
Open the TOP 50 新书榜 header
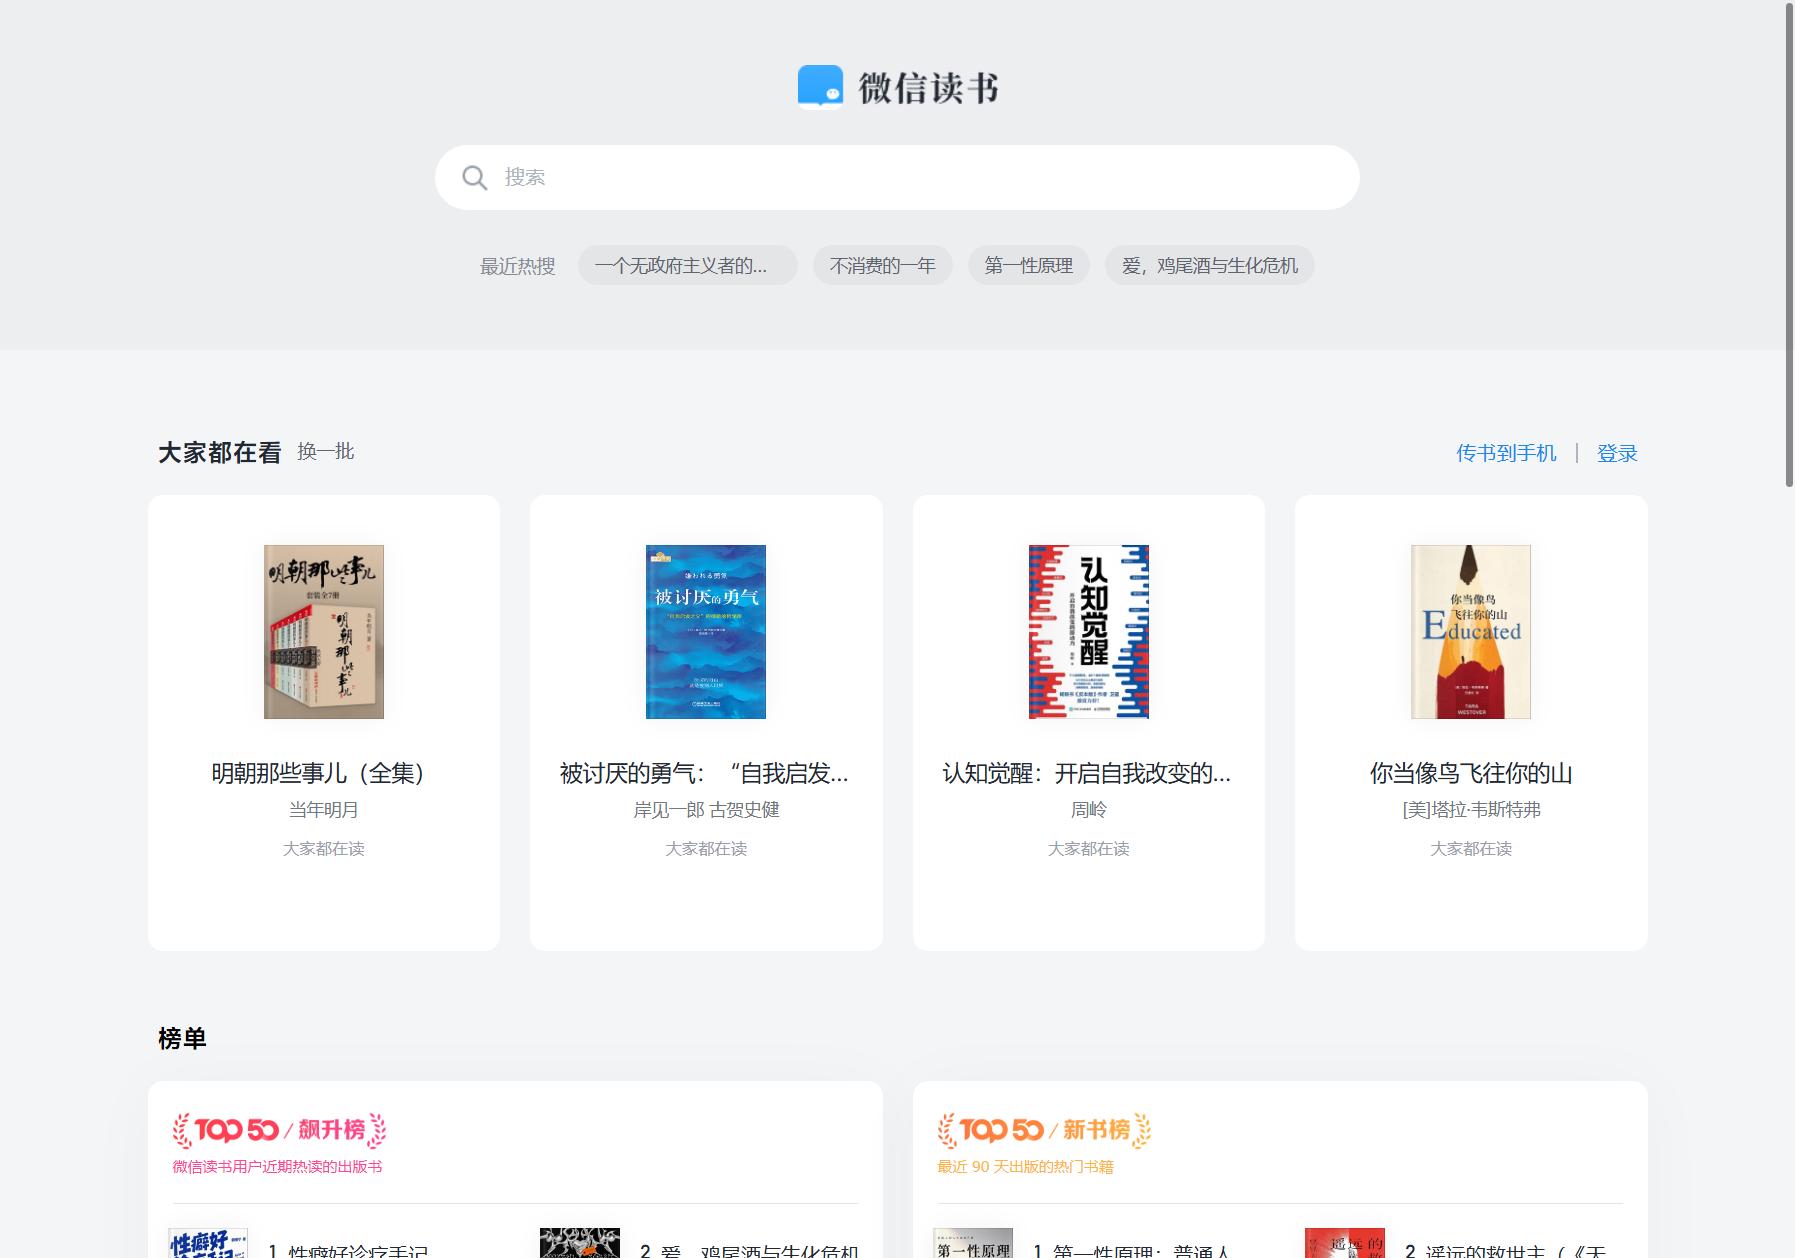point(1044,1130)
